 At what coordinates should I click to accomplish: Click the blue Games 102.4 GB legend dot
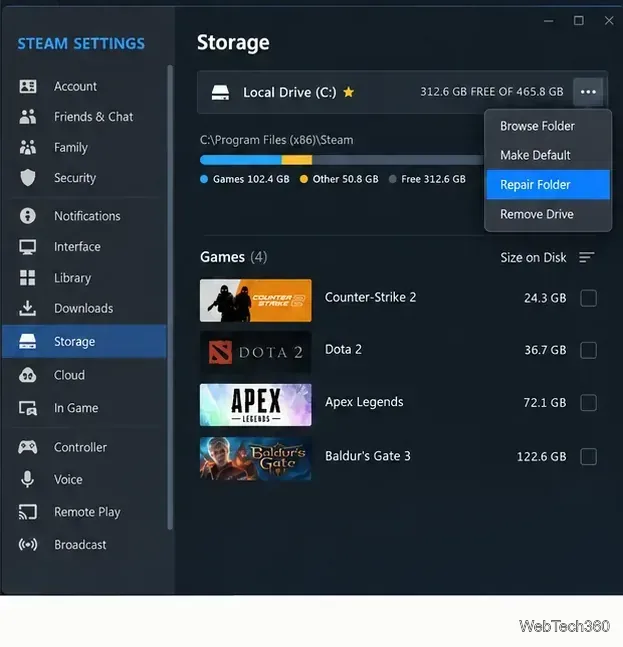click(x=204, y=179)
